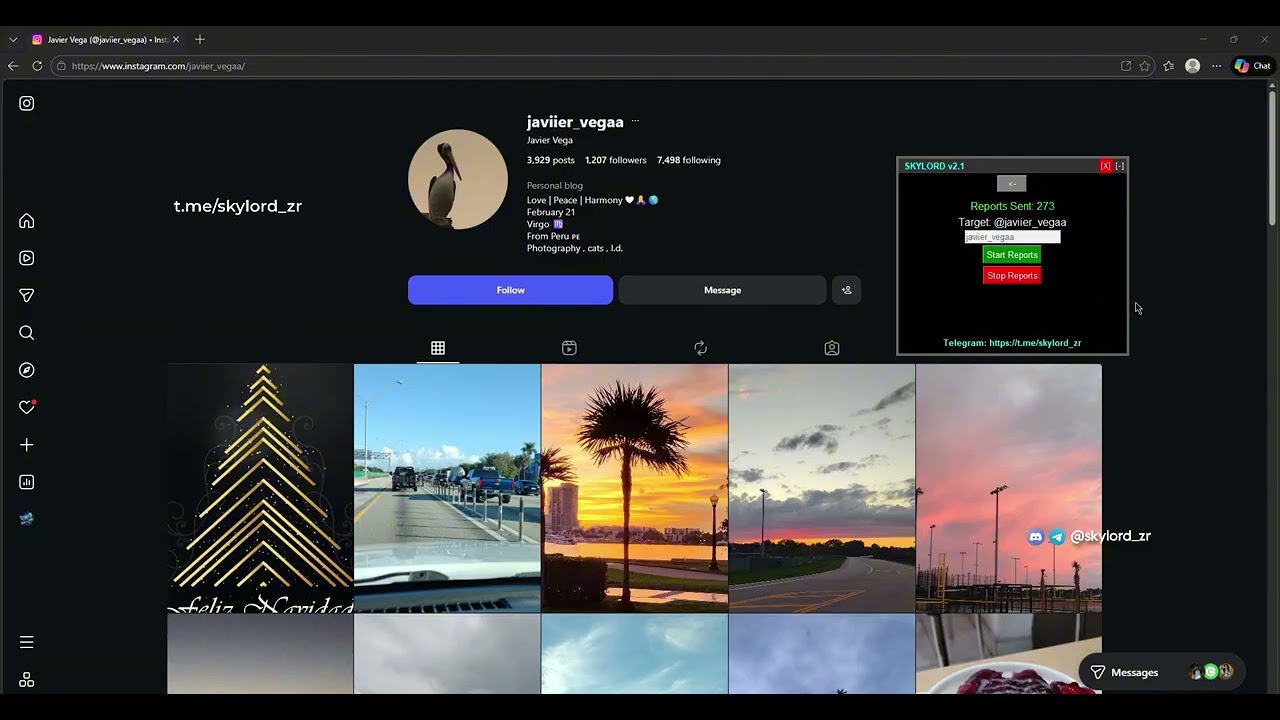Close the Javier Vega Instagram tab
Viewport: 1280px width, 720px height.
pyautogui.click(x=176, y=40)
